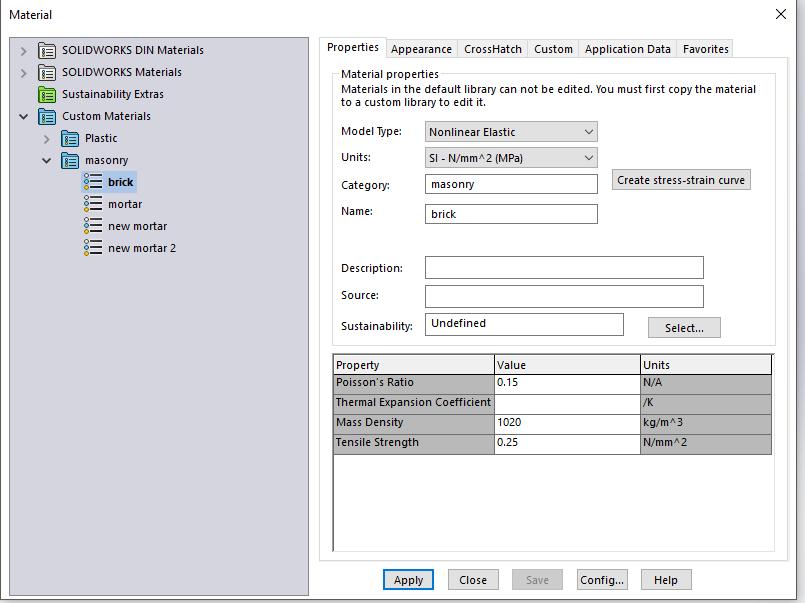Go to the Application Data tab

(628, 49)
